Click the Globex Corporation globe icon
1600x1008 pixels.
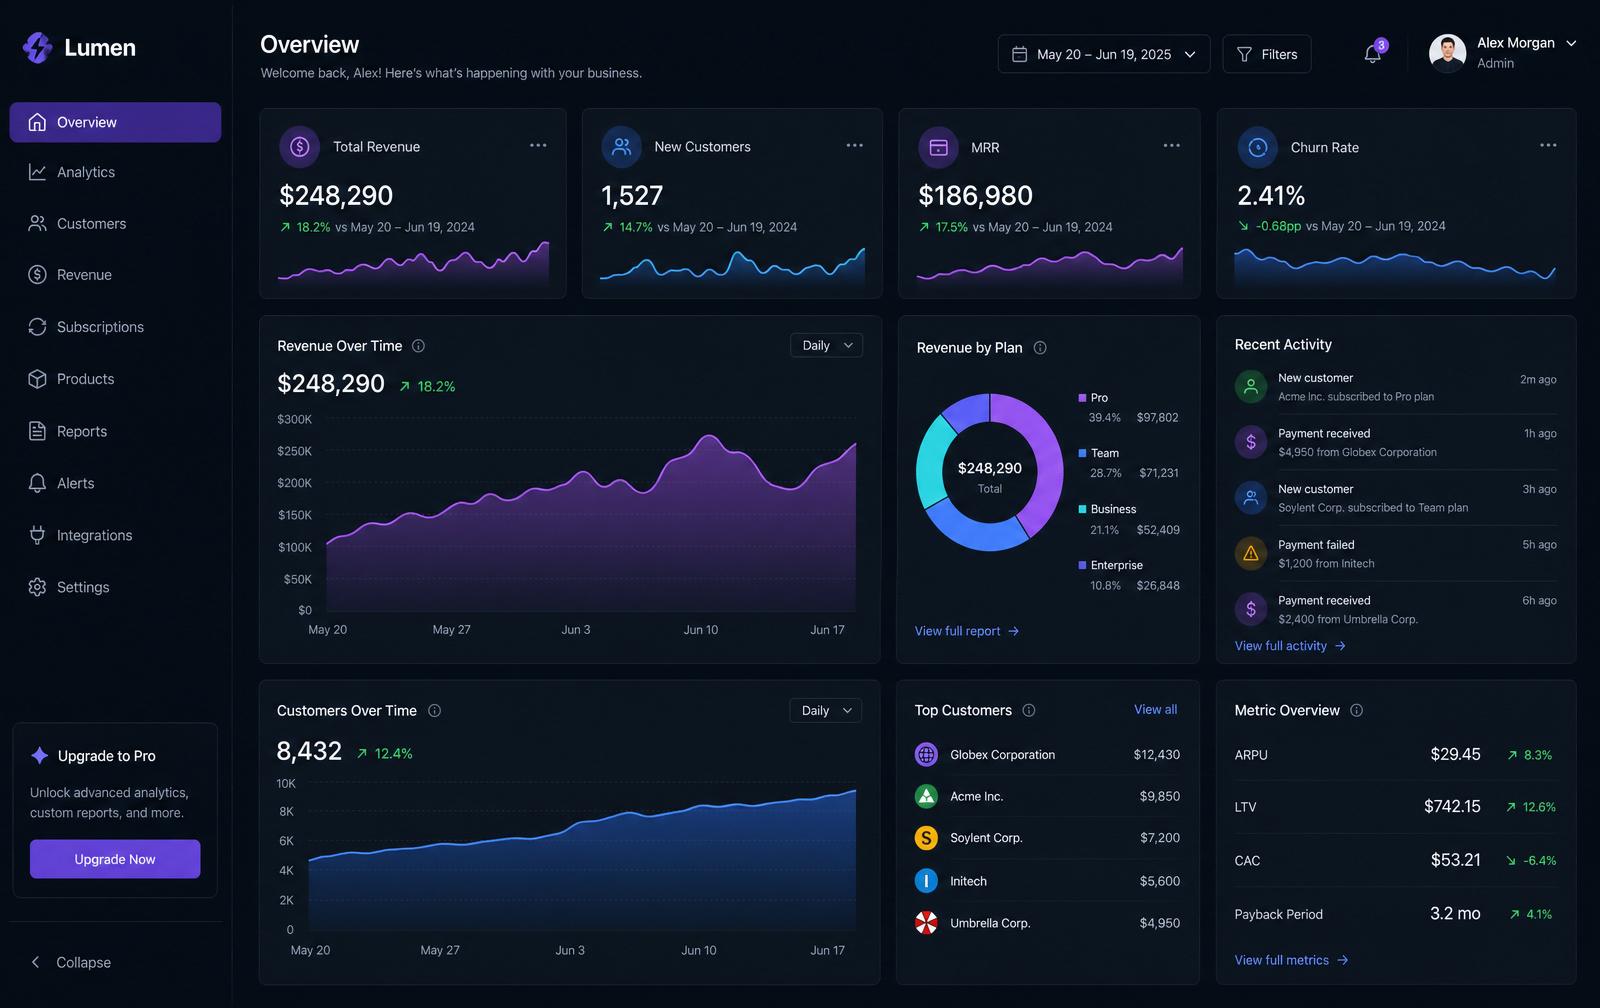(x=926, y=755)
